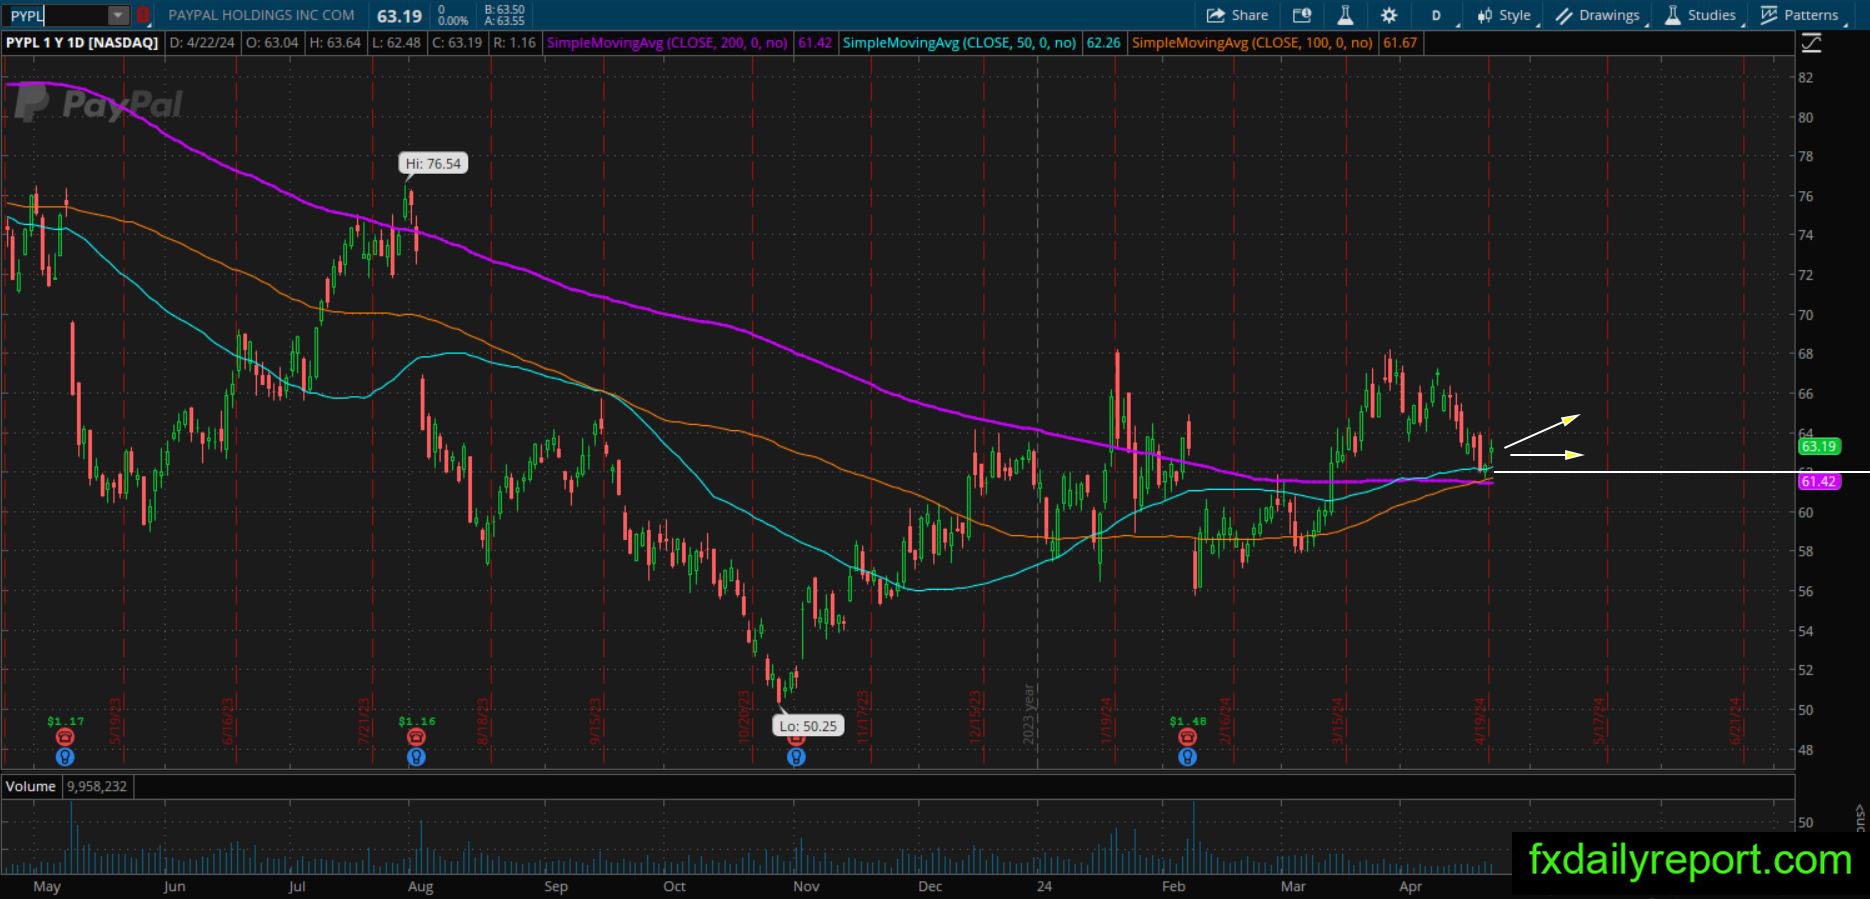Open the Patterns menu
1870x899 pixels.
pyautogui.click(x=1800, y=15)
